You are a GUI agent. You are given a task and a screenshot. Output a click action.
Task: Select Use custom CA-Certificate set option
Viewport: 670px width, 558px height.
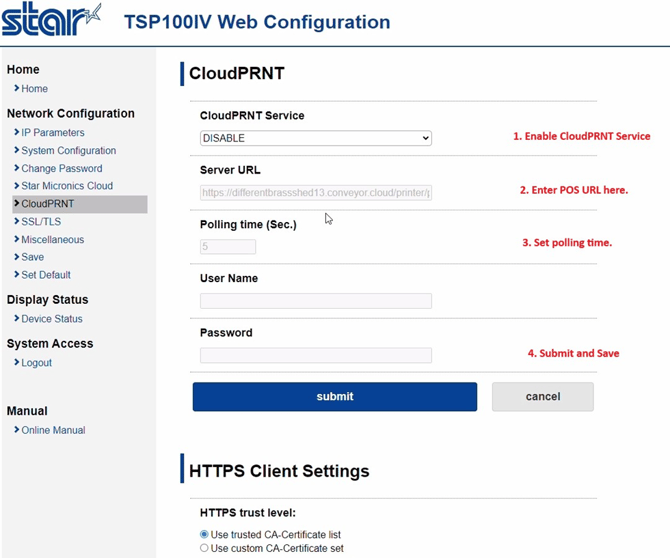click(205, 548)
